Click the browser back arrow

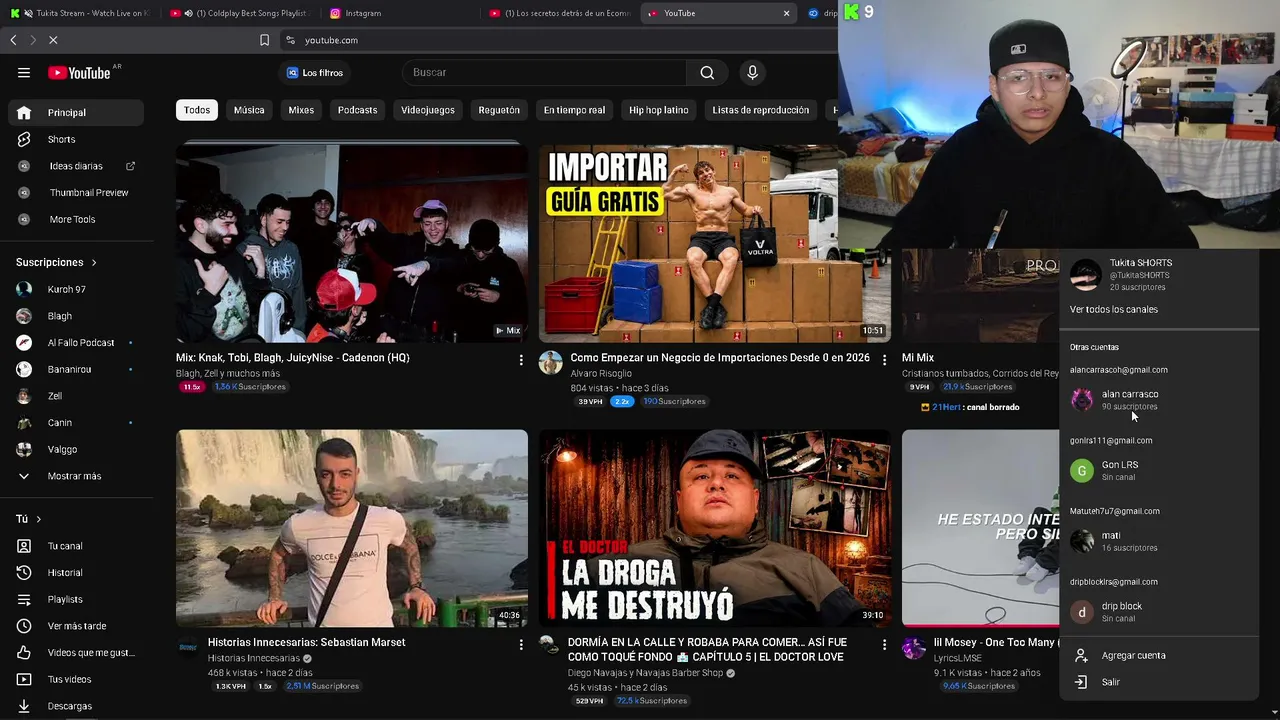point(13,40)
